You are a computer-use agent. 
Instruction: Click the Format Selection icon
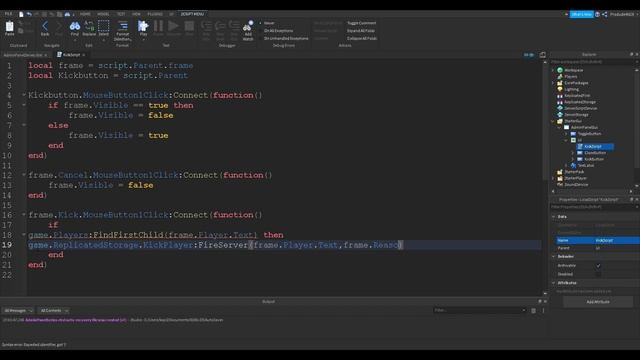pyautogui.click(x=122, y=27)
